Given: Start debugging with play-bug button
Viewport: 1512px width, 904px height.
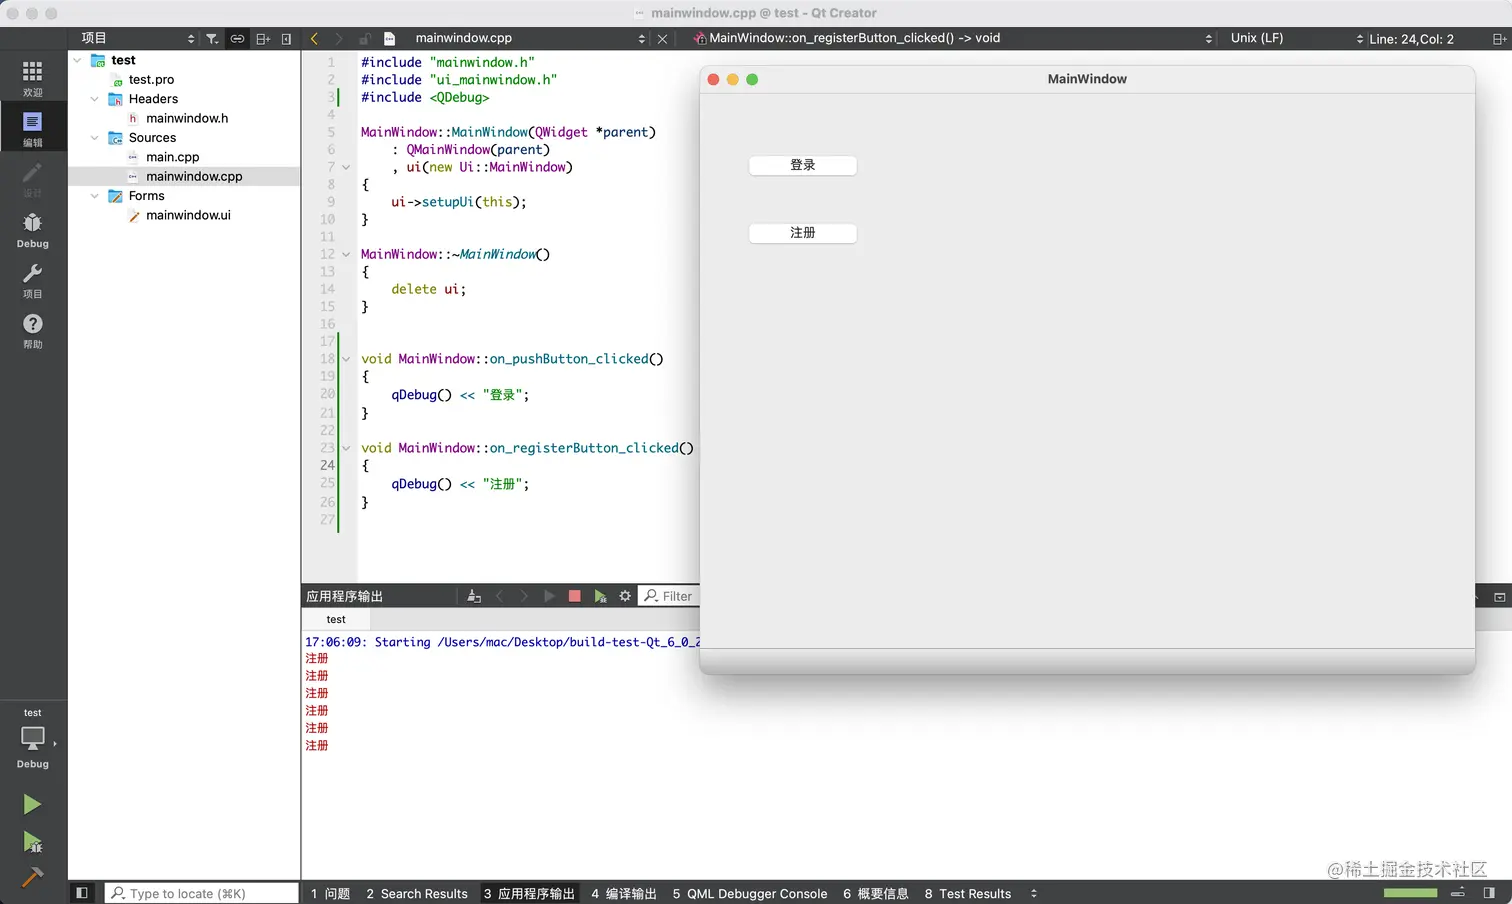Looking at the screenshot, I should pyautogui.click(x=32, y=842).
